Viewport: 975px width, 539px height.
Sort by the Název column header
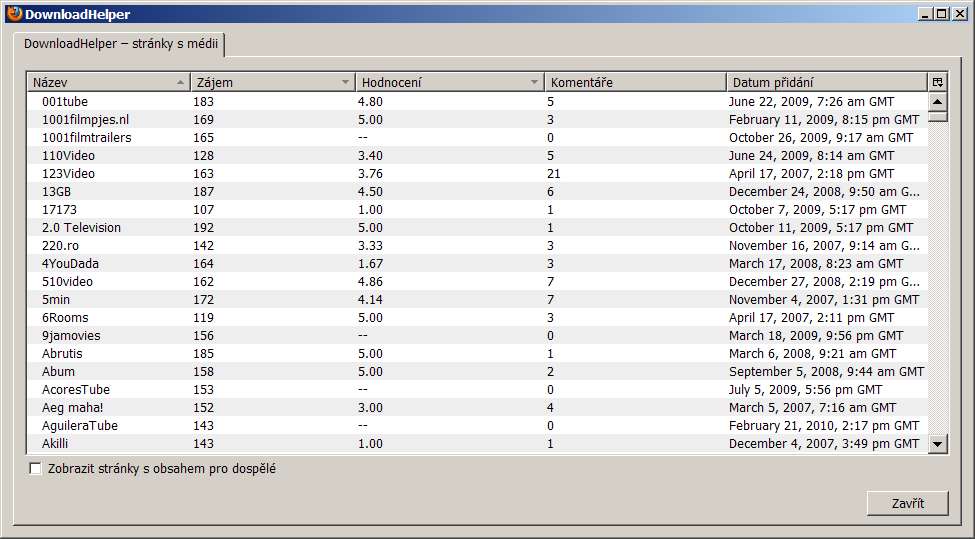click(109, 82)
